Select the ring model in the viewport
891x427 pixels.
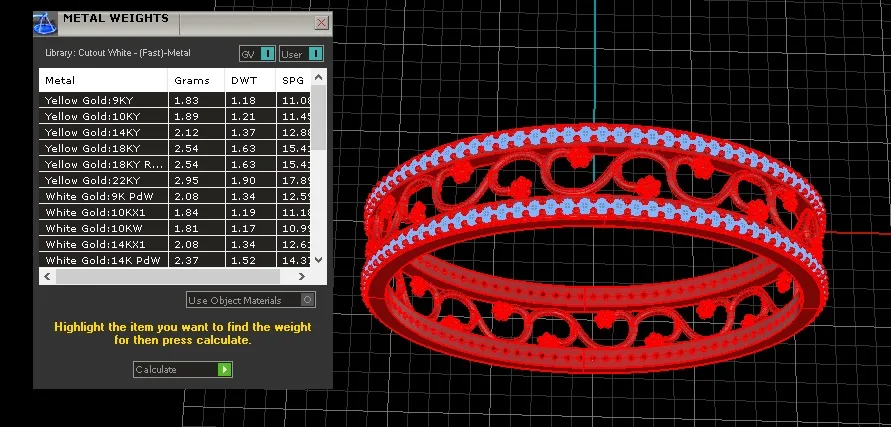[594, 248]
